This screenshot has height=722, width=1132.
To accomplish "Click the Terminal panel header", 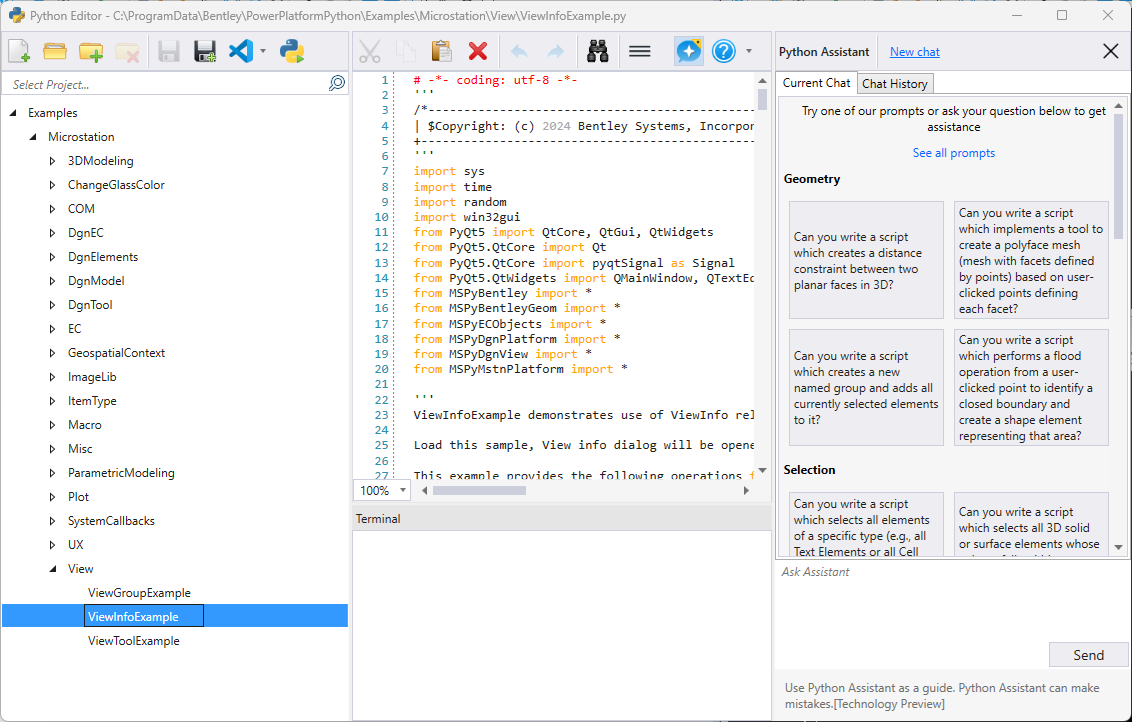I will point(562,518).
